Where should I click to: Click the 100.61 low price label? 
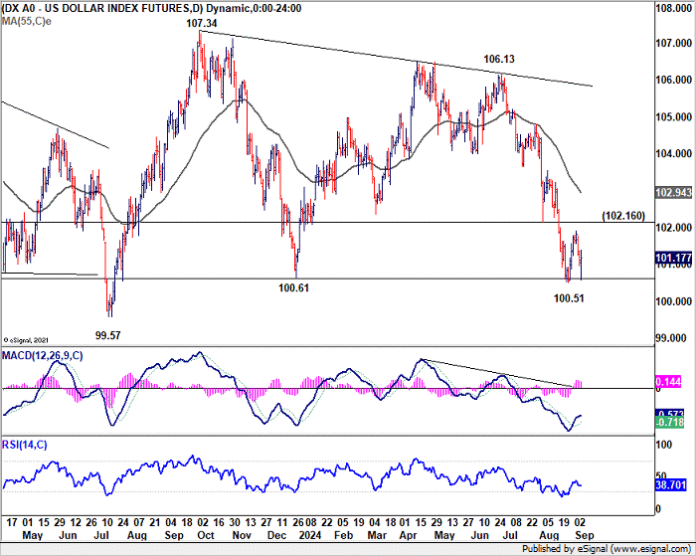(293, 288)
